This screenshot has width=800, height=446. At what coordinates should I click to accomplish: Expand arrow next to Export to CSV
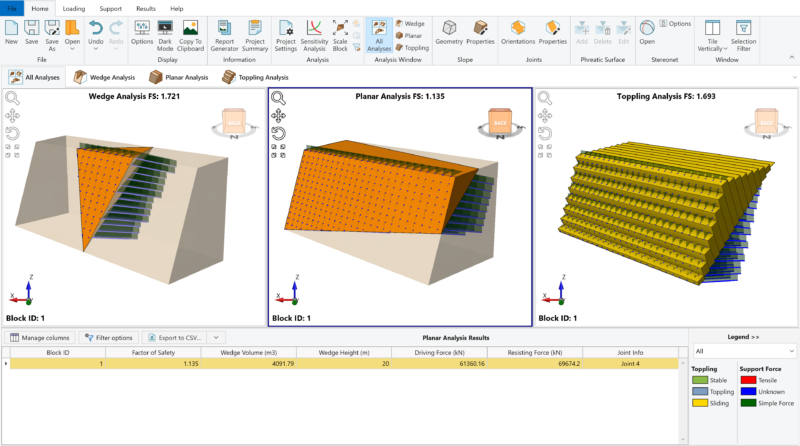click(216, 338)
